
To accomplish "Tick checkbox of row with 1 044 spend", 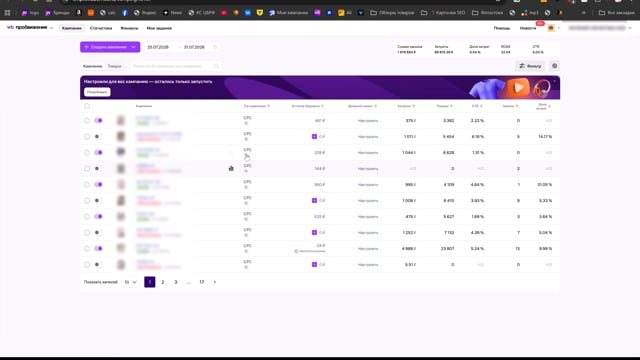I will pos(87,153).
